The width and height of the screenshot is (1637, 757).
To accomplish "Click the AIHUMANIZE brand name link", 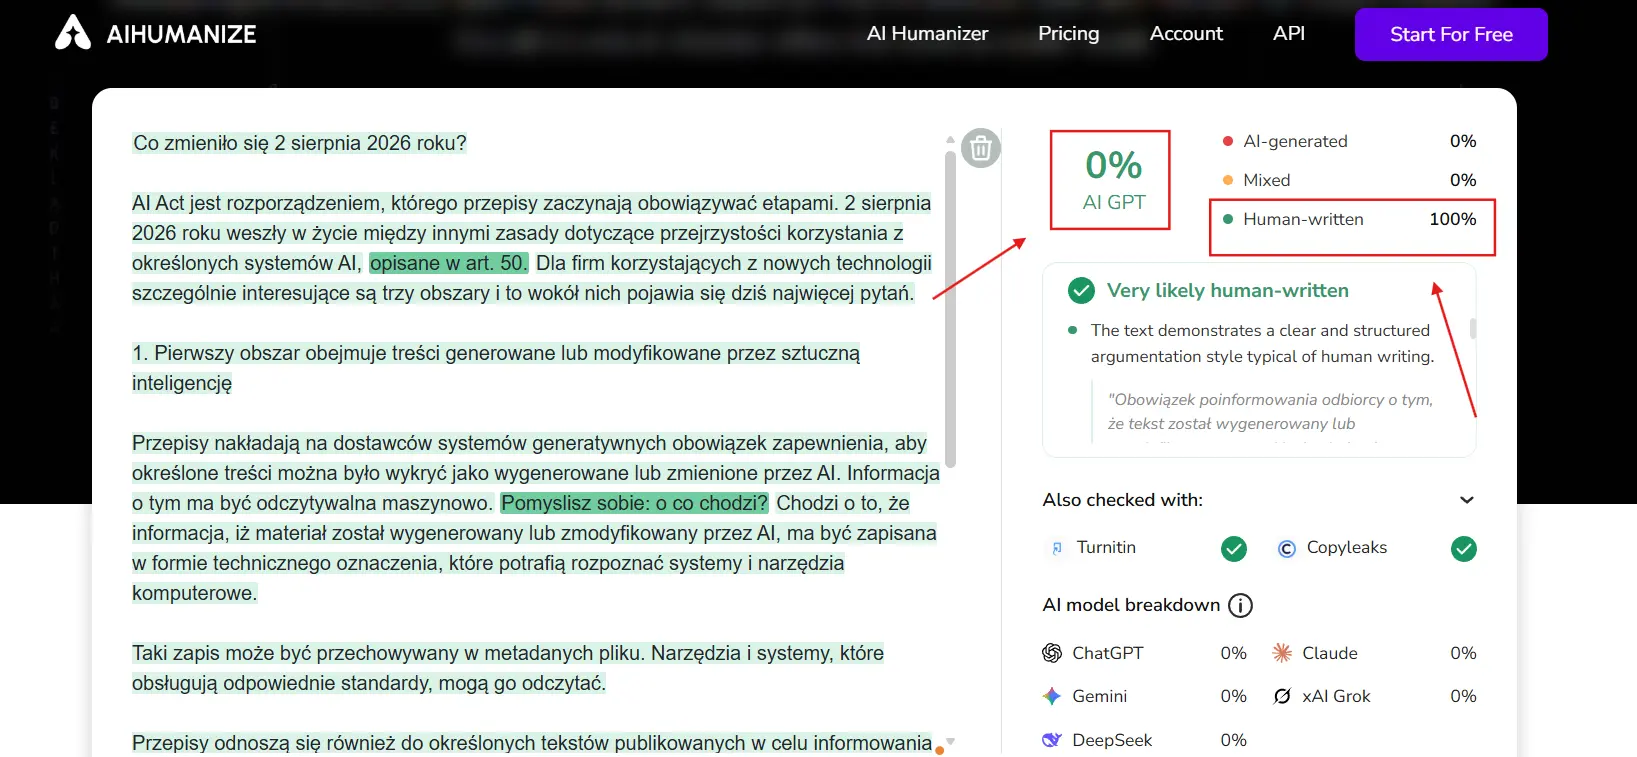I will (x=181, y=34).
